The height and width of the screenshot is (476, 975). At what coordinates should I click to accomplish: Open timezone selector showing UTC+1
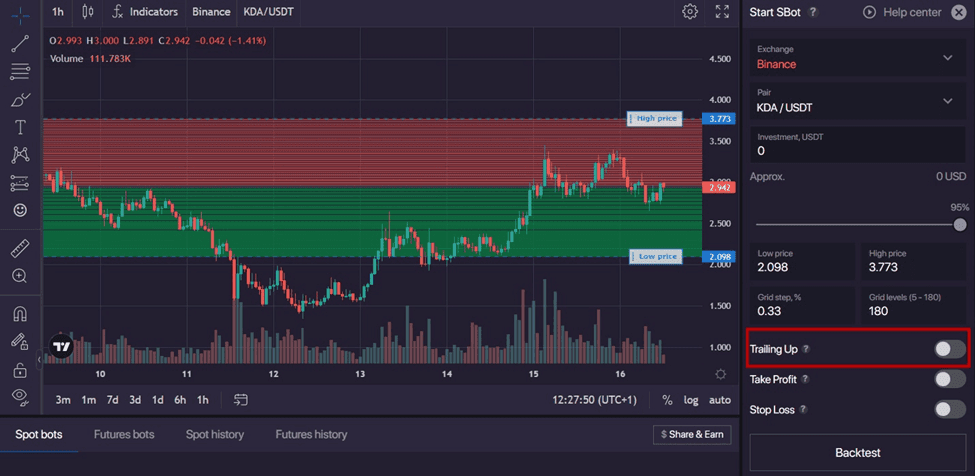pos(594,400)
